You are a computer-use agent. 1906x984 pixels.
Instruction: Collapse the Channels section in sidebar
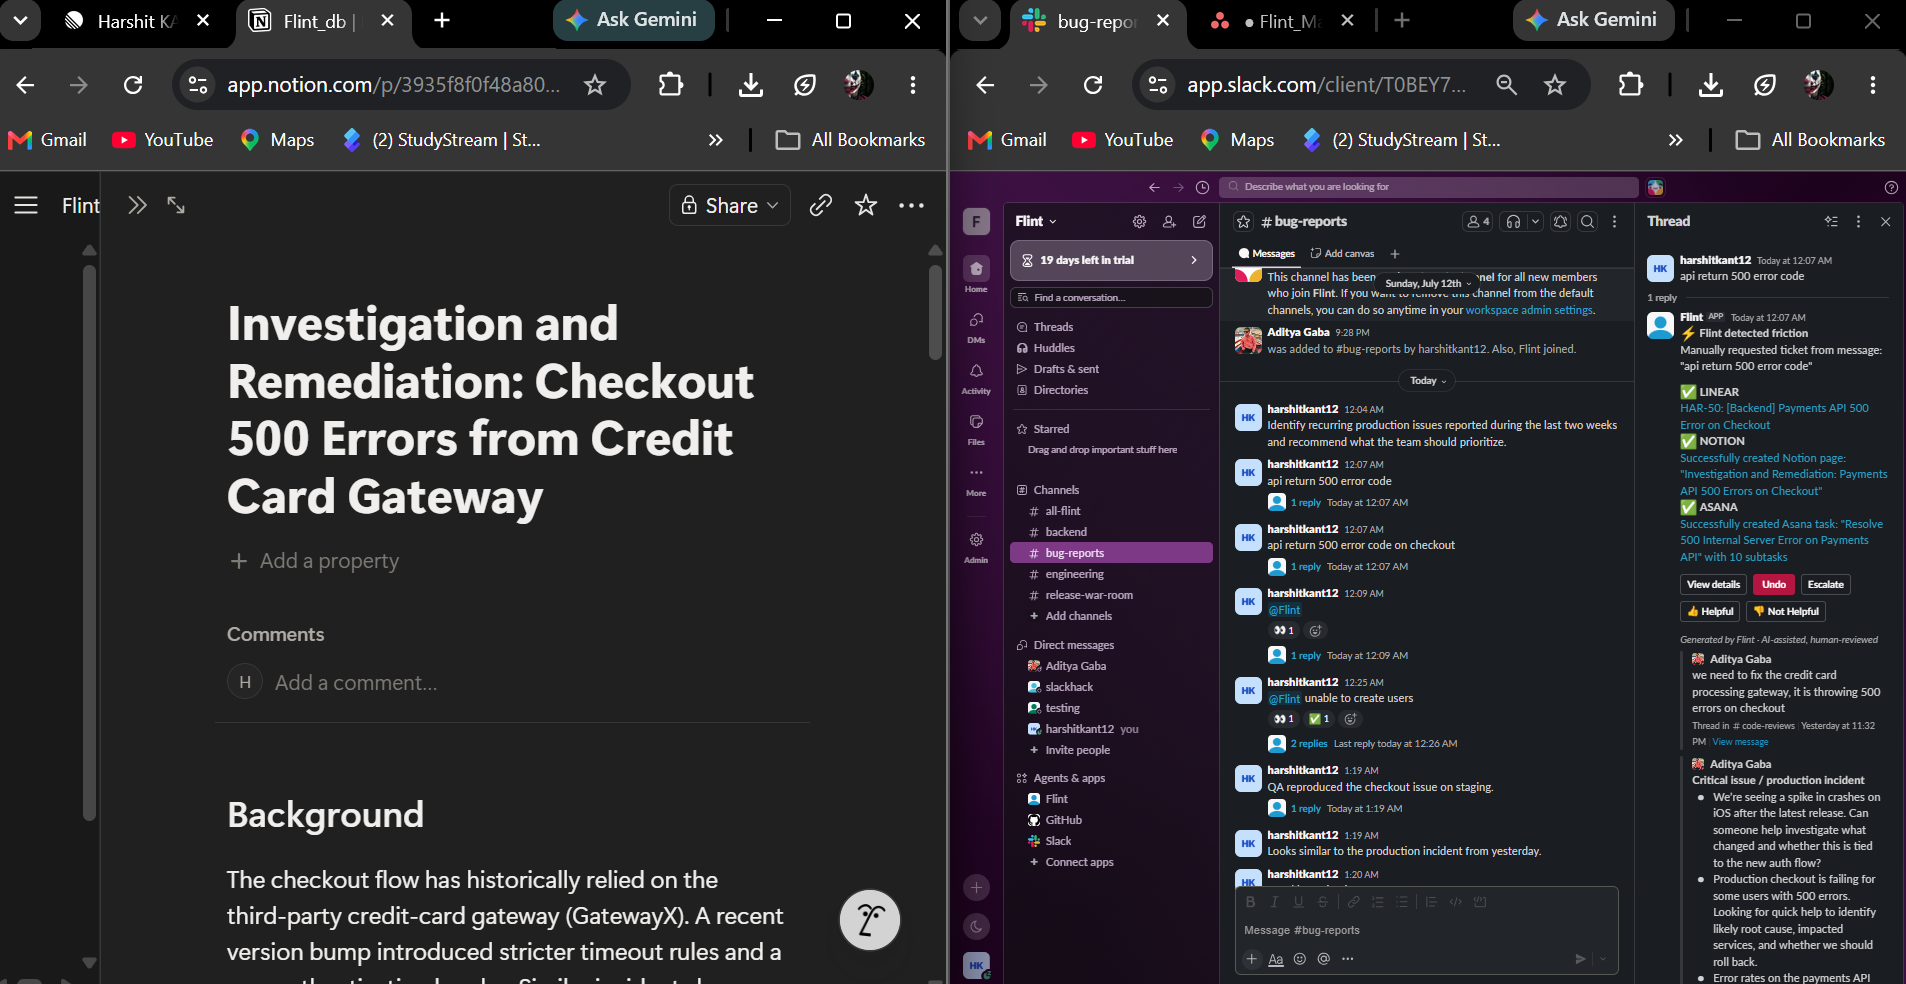point(1056,490)
